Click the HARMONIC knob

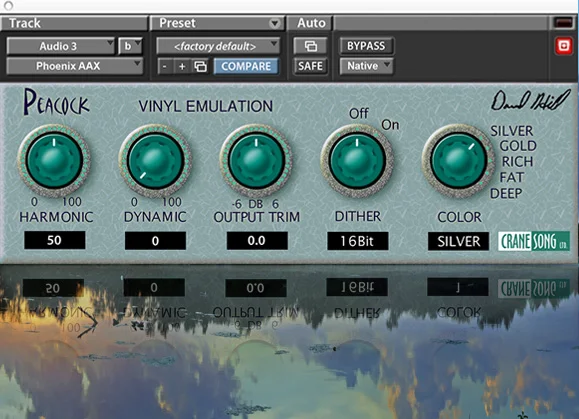pos(54,160)
